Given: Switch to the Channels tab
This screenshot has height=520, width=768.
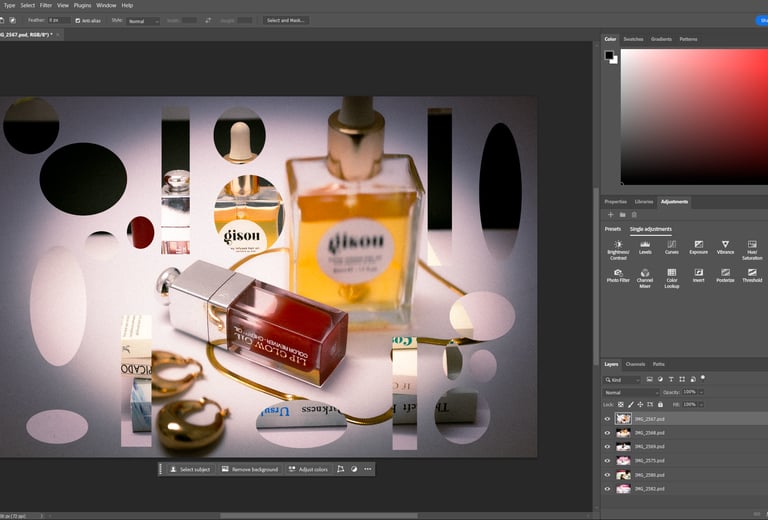Looking at the screenshot, I should tap(635, 364).
